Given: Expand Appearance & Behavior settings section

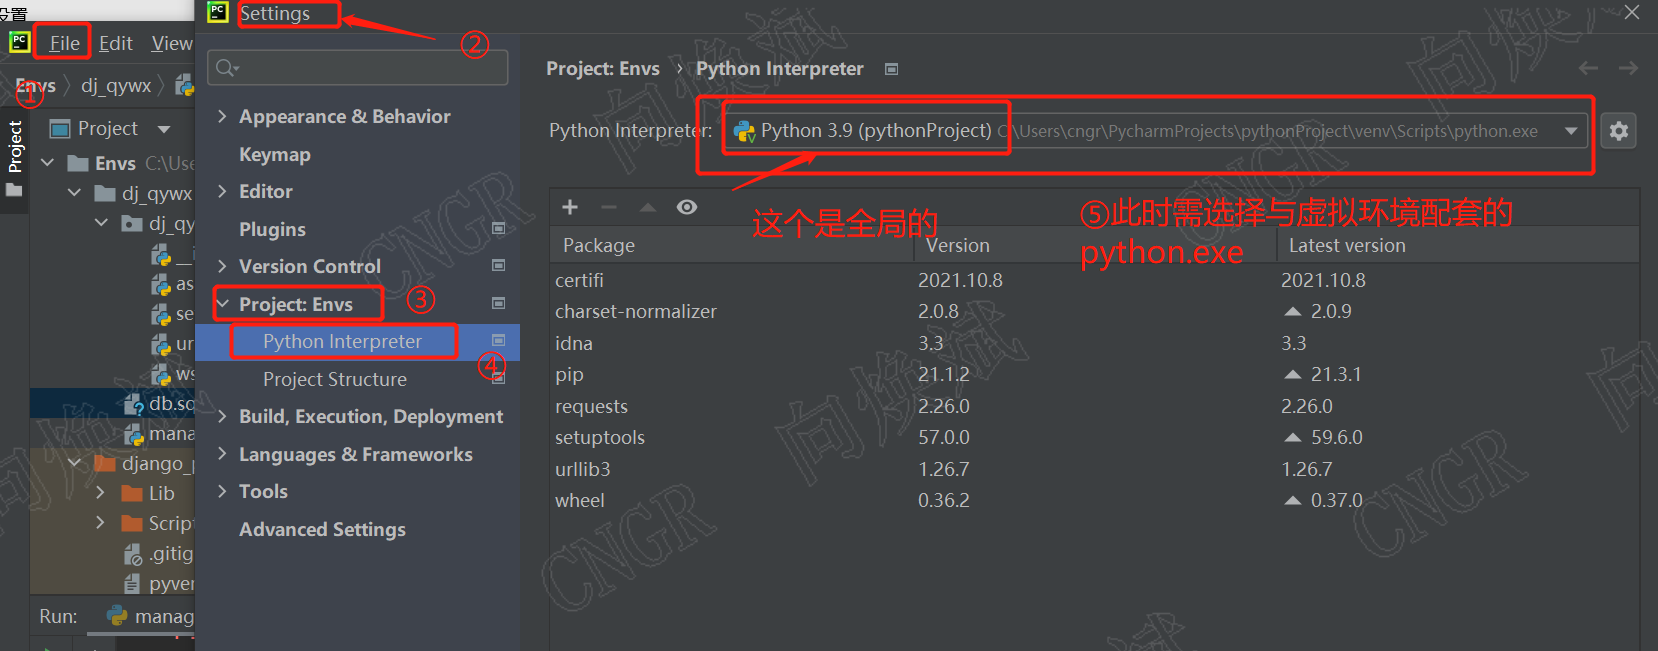Looking at the screenshot, I should click(222, 116).
